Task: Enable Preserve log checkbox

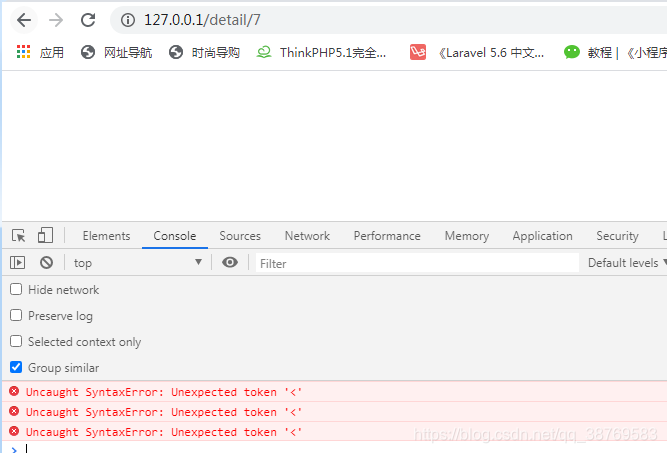Action: pos(16,315)
